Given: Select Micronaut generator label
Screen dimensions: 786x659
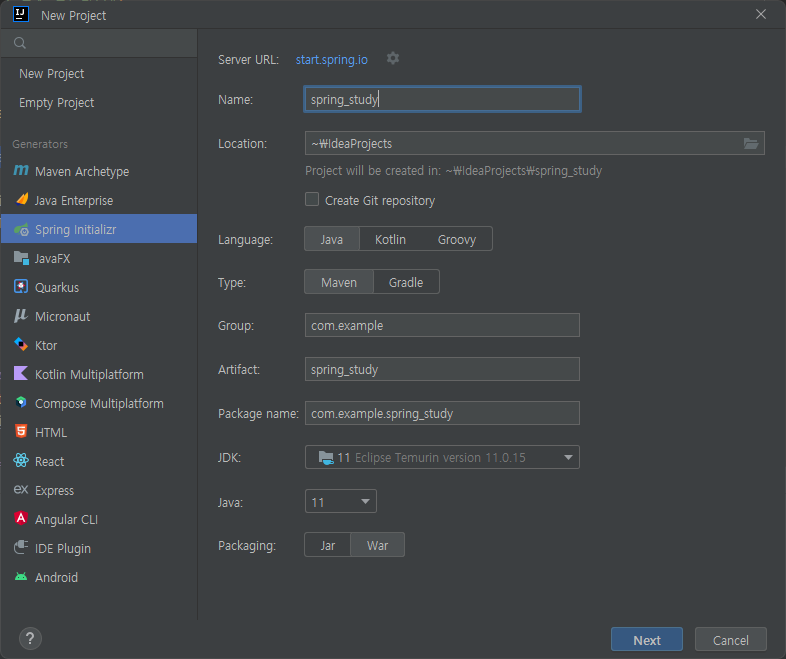Looking at the screenshot, I should click(x=62, y=316).
